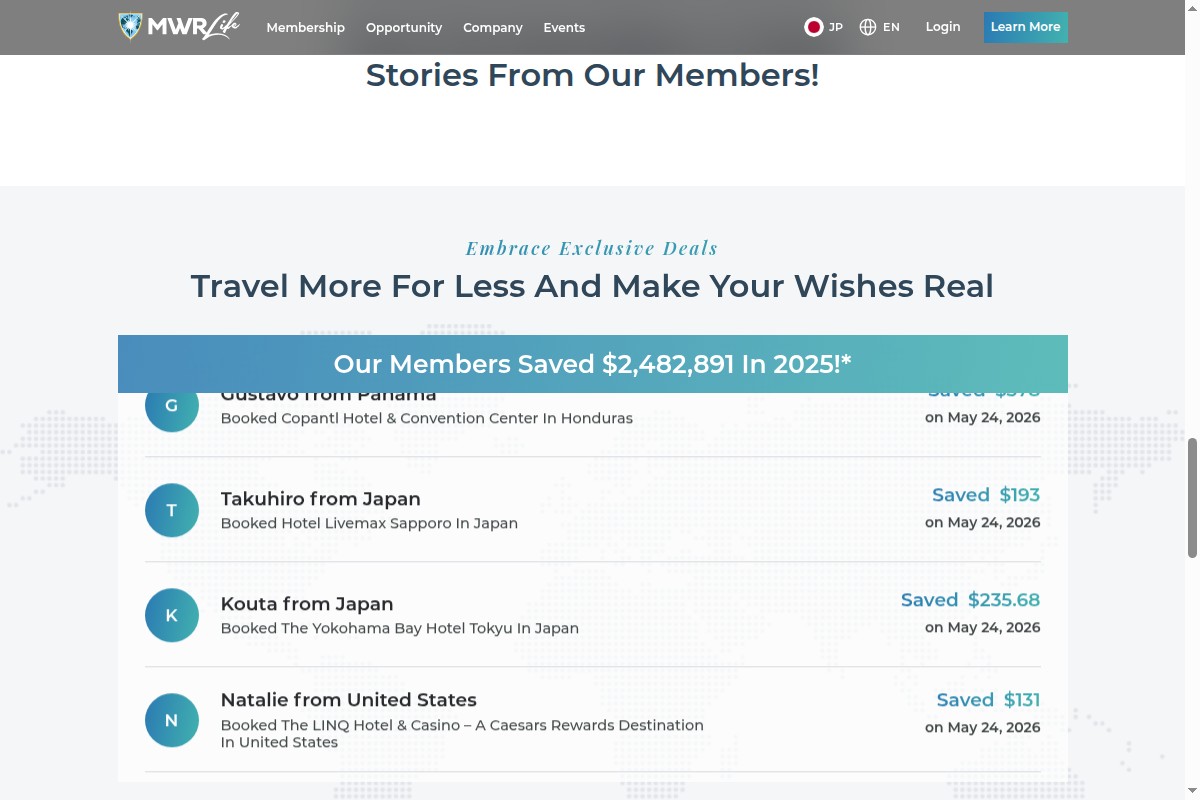1200x800 pixels.
Task: Click the MWR Life logo
Action: tap(179, 27)
